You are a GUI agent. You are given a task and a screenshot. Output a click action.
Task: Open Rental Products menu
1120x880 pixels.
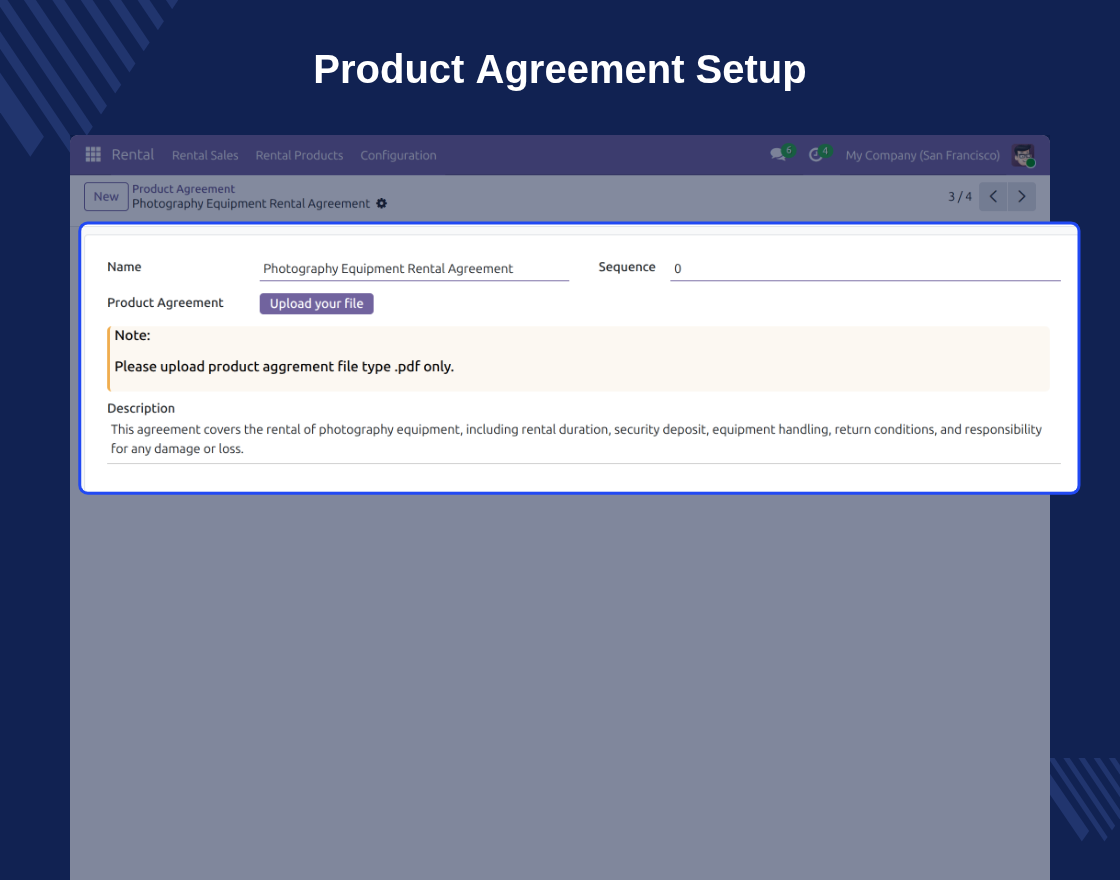click(299, 155)
